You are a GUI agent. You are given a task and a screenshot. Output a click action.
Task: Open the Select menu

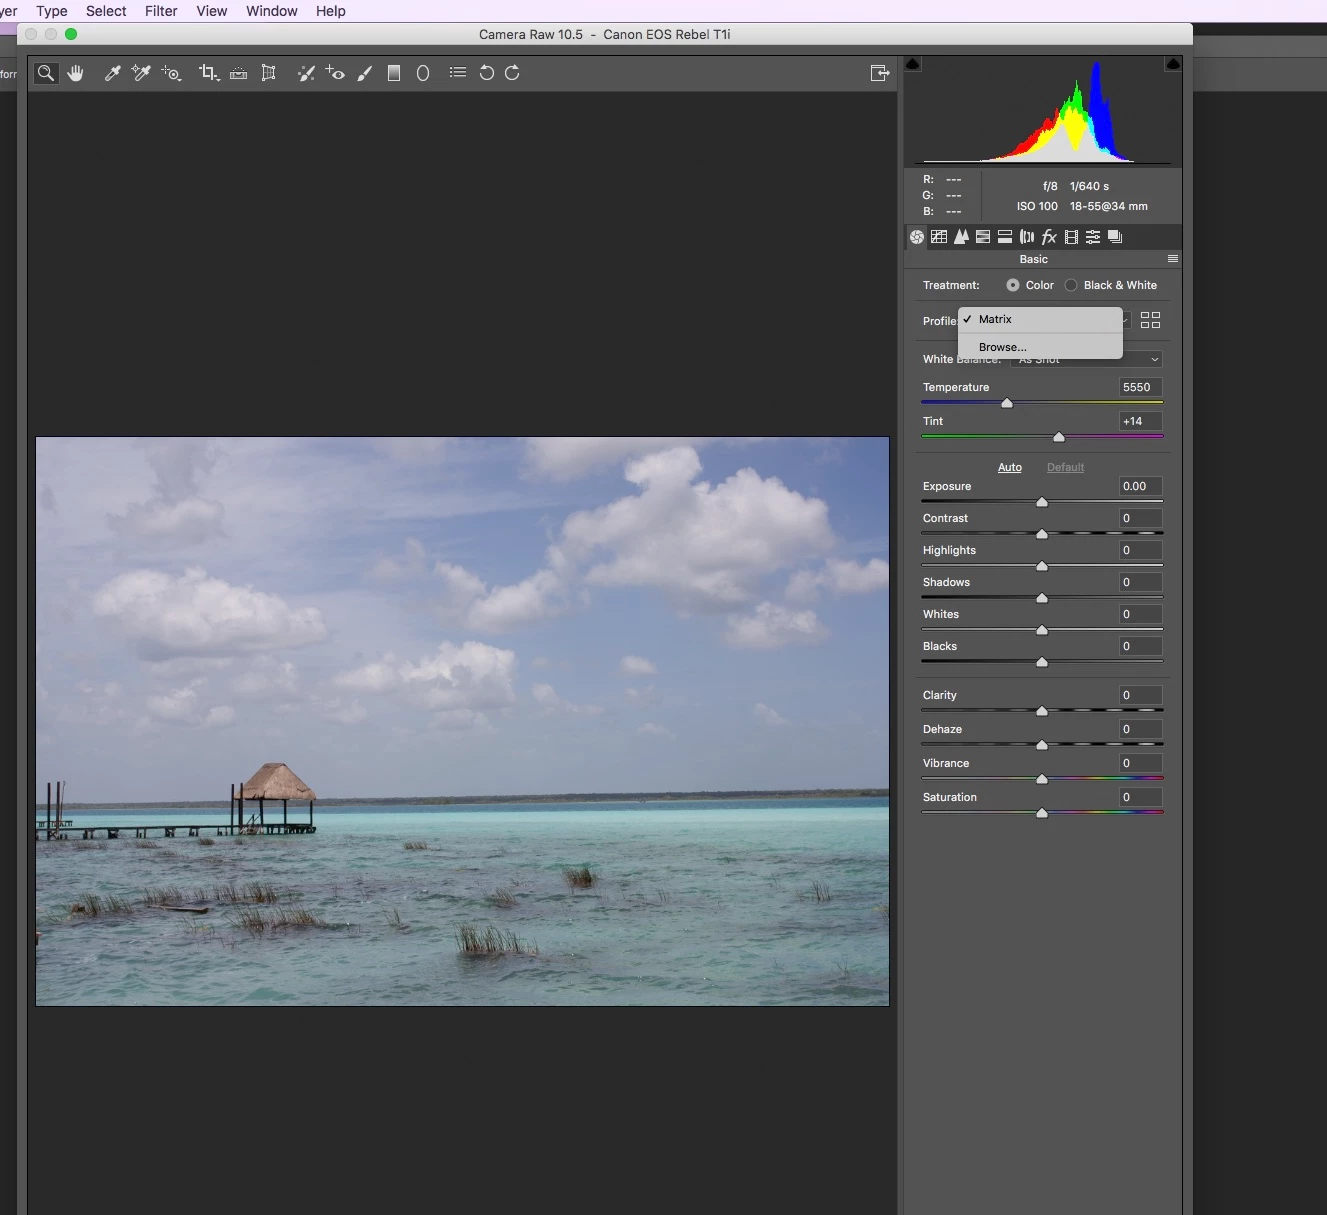pos(106,11)
